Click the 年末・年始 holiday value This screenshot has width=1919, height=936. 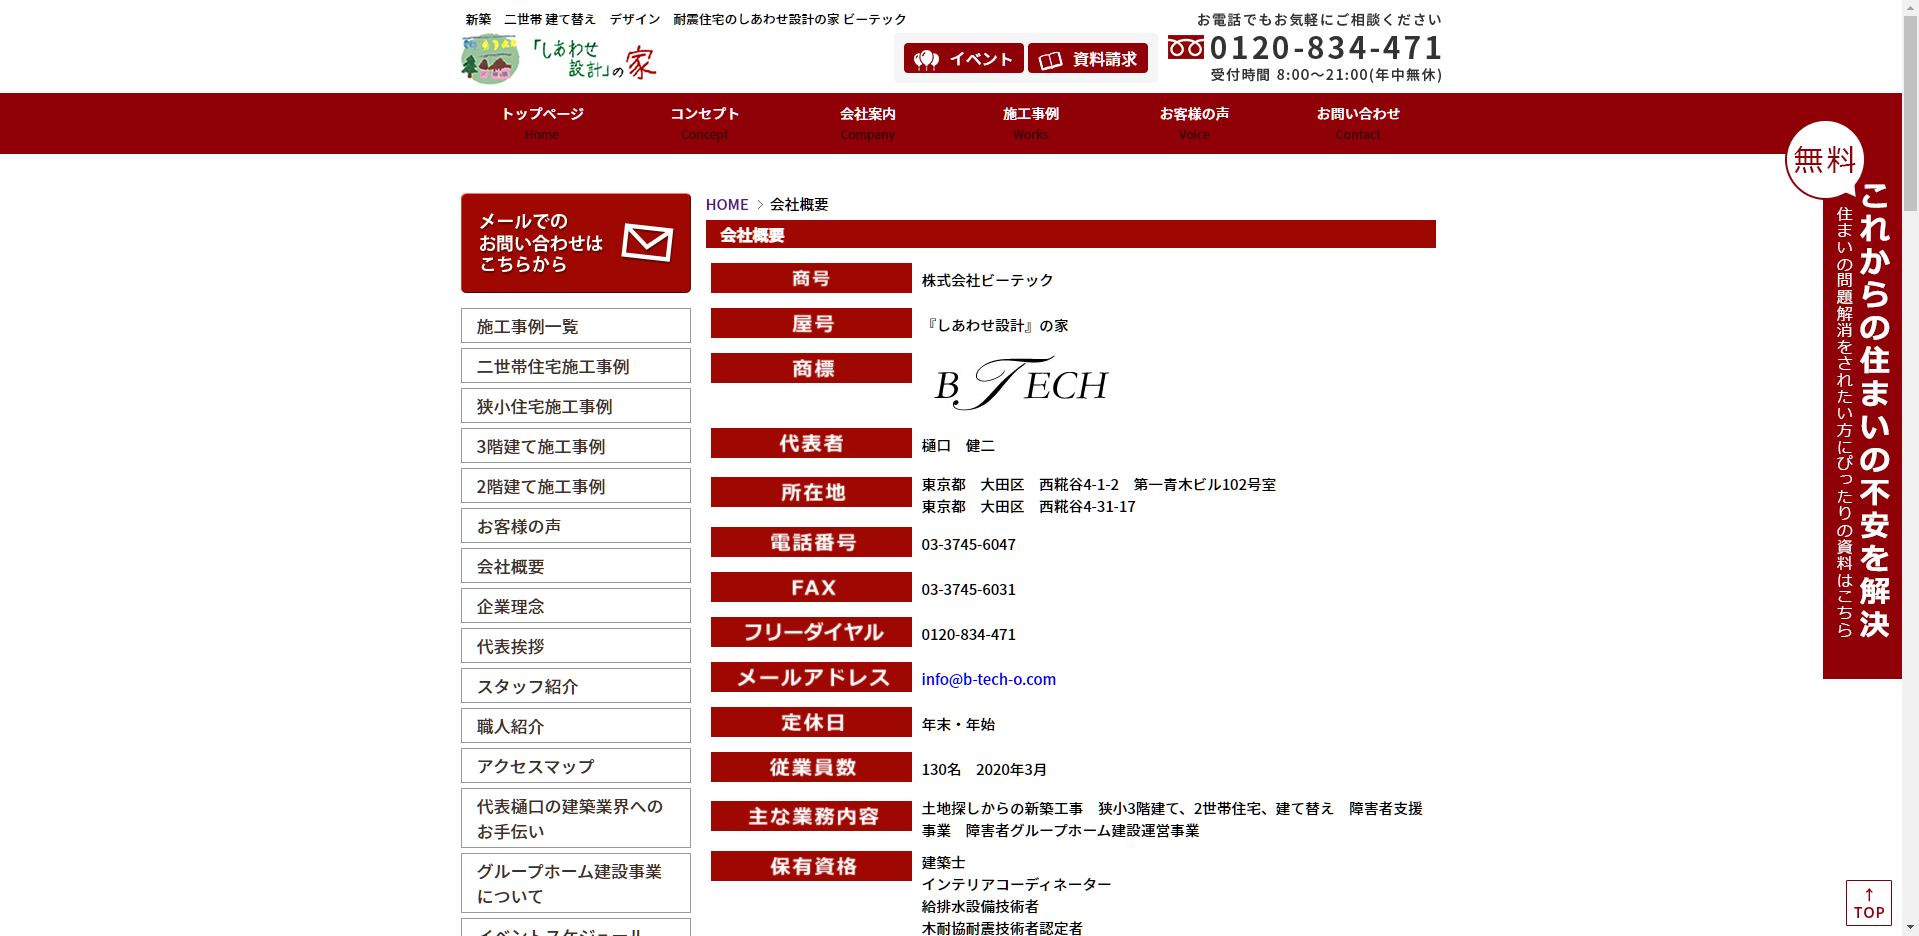pyautogui.click(x=958, y=724)
